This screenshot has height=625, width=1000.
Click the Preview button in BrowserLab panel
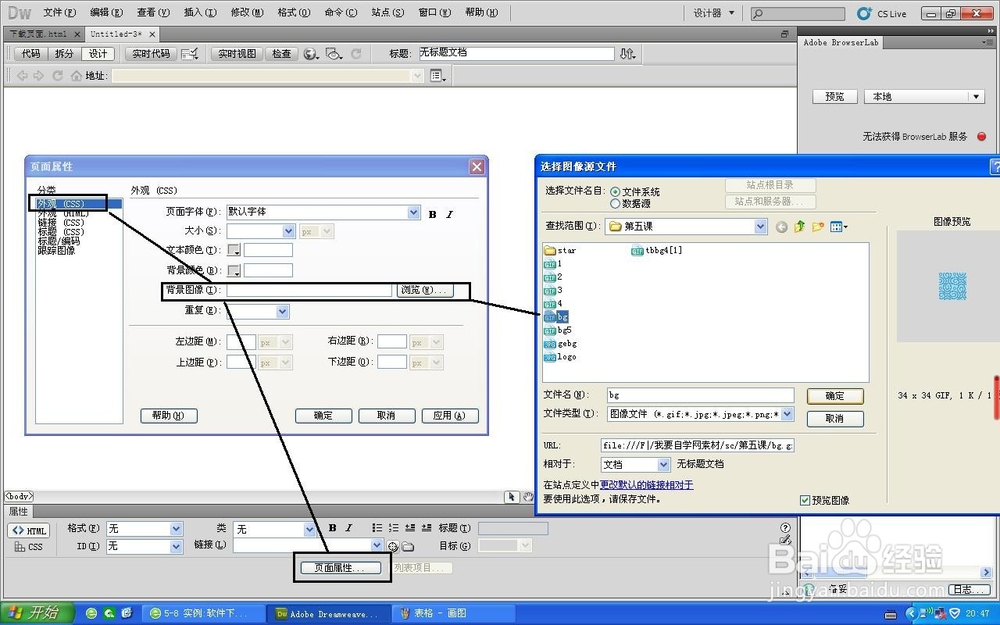(x=835, y=97)
